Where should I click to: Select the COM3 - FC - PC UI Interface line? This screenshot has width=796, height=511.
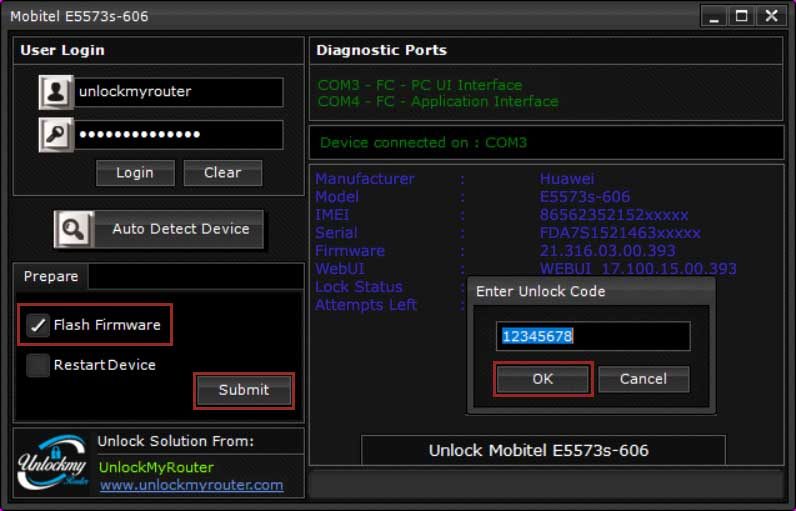coord(420,85)
